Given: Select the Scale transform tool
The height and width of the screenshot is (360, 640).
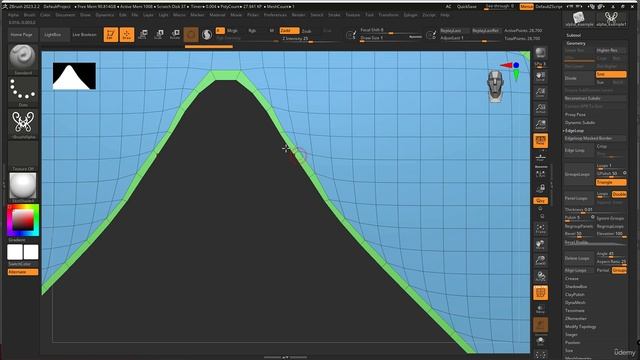Looking at the screenshot, I should tap(159, 35).
